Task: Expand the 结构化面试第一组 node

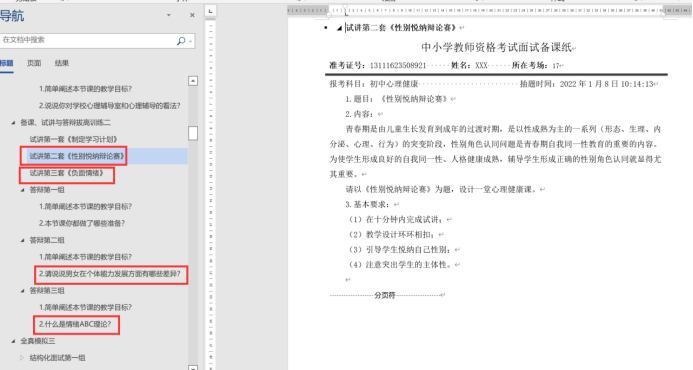Action: (x=22, y=358)
